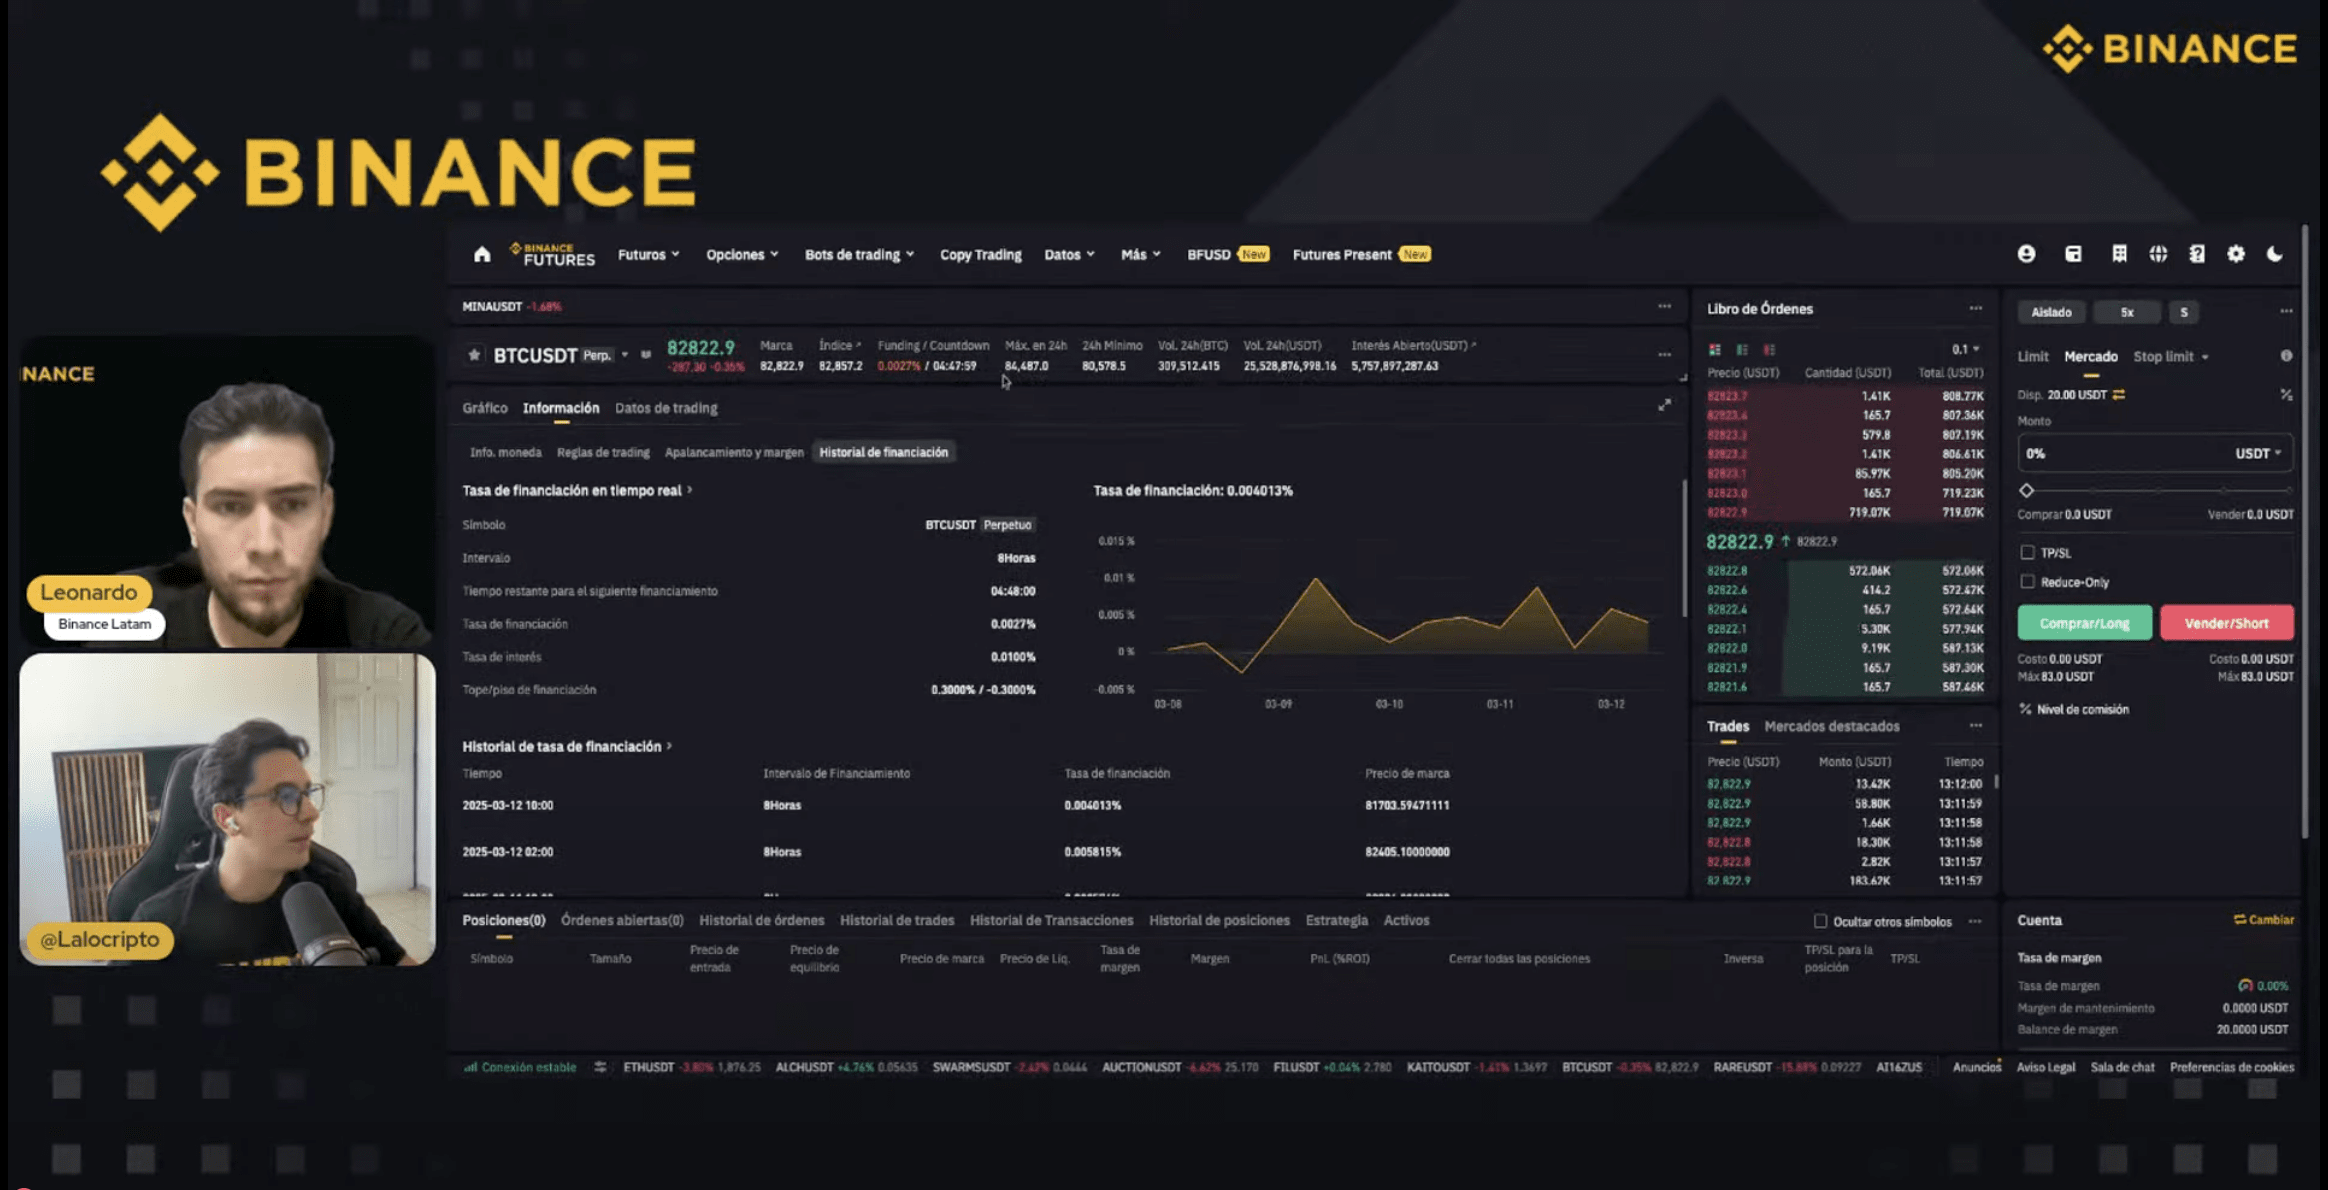Click the guide book icon beside Perp.
This screenshot has height=1190, width=2328.
click(x=646, y=355)
